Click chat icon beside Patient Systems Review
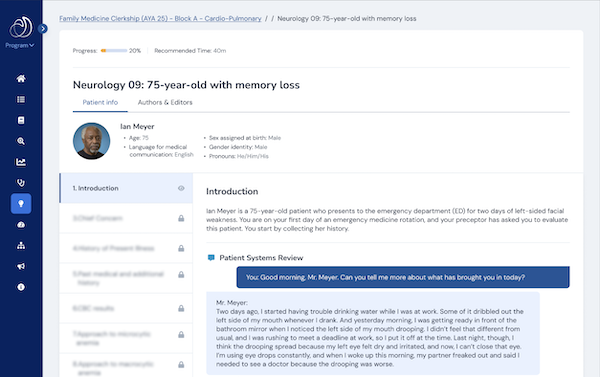 [x=211, y=258]
